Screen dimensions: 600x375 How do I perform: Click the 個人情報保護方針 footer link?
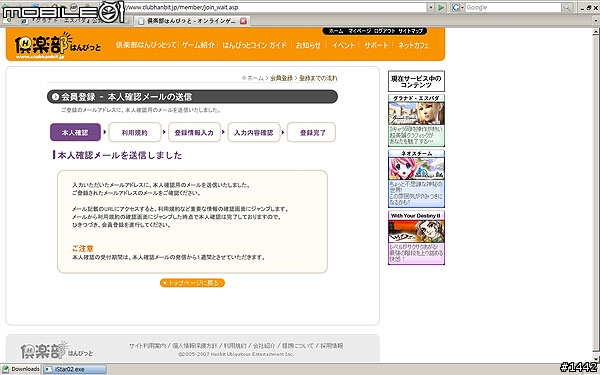pos(194,346)
